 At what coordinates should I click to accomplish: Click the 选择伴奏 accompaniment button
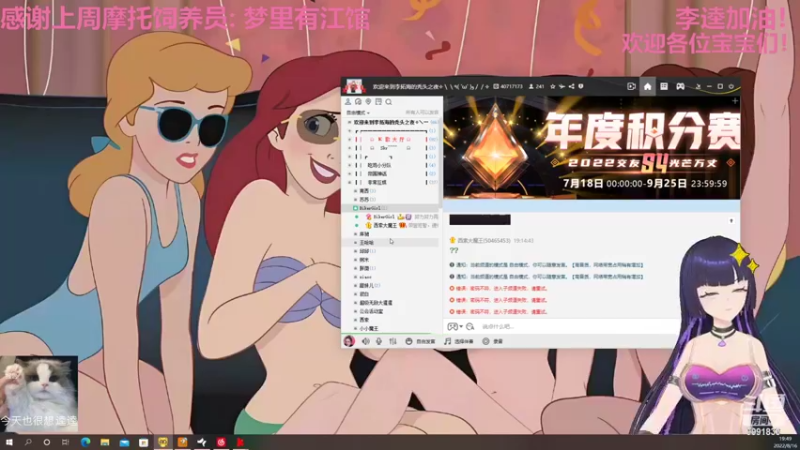(459, 341)
